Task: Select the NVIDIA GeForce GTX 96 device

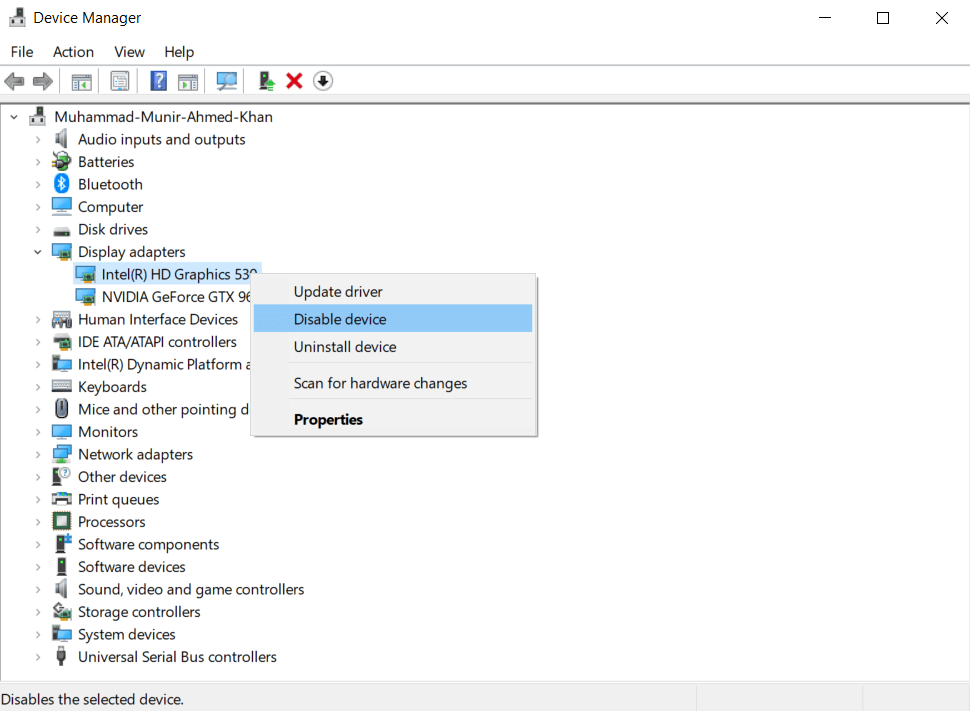Action: click(180, 296)
